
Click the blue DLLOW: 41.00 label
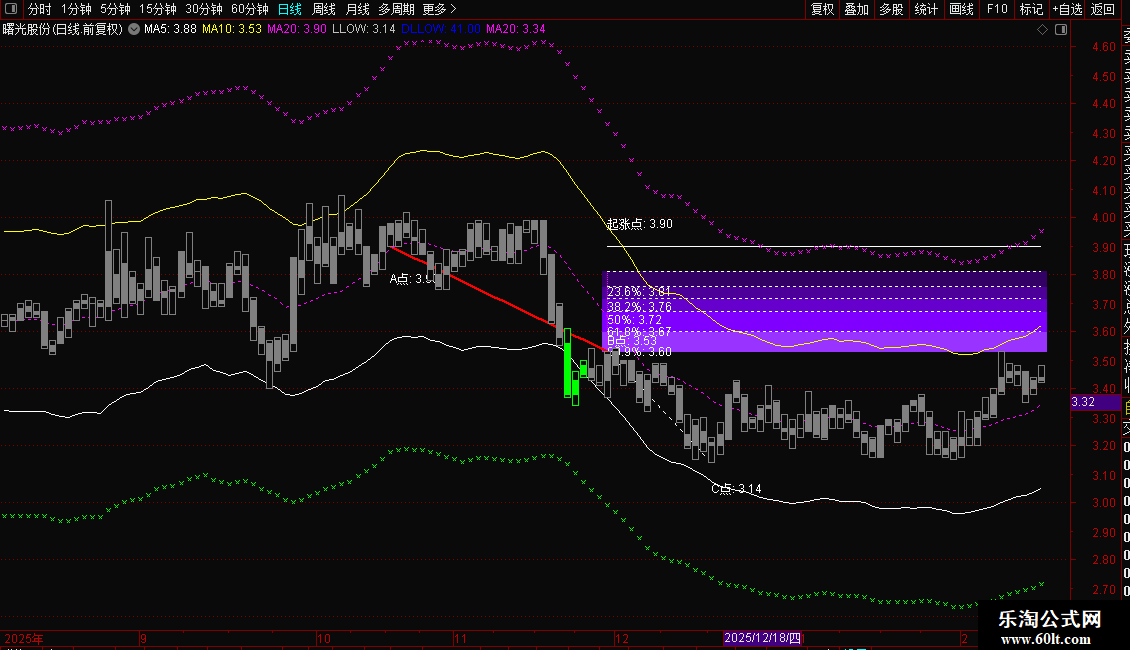pyautogui.click(x=440, y=30)
